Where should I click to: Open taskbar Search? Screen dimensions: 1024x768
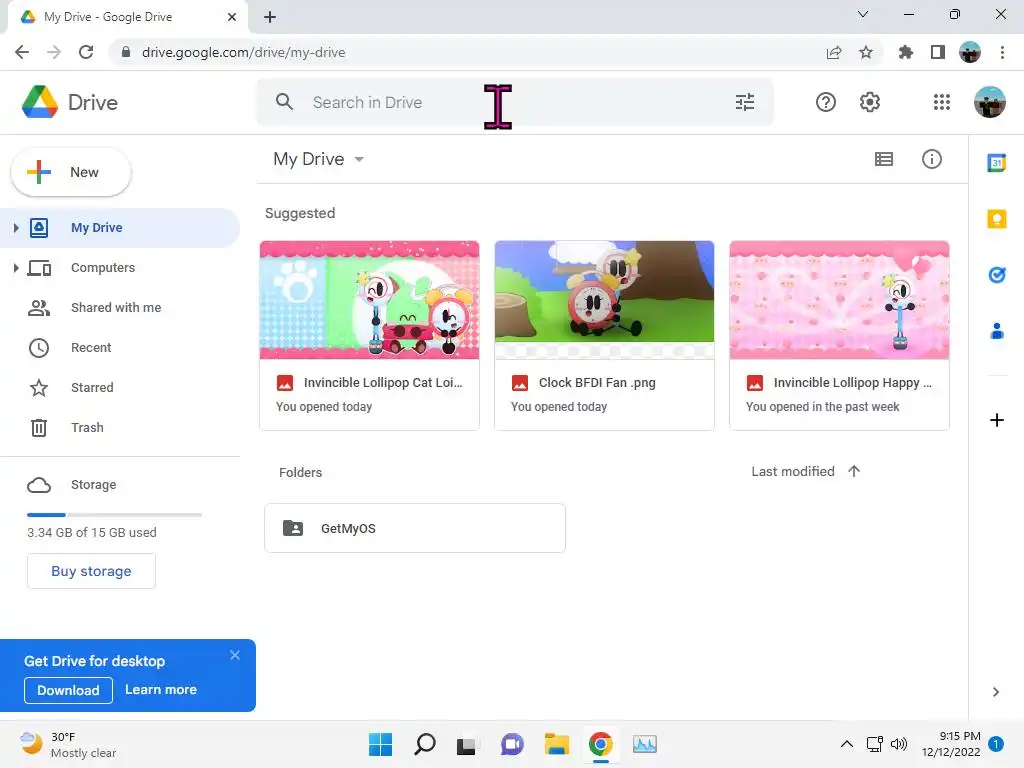pos(424,744)
